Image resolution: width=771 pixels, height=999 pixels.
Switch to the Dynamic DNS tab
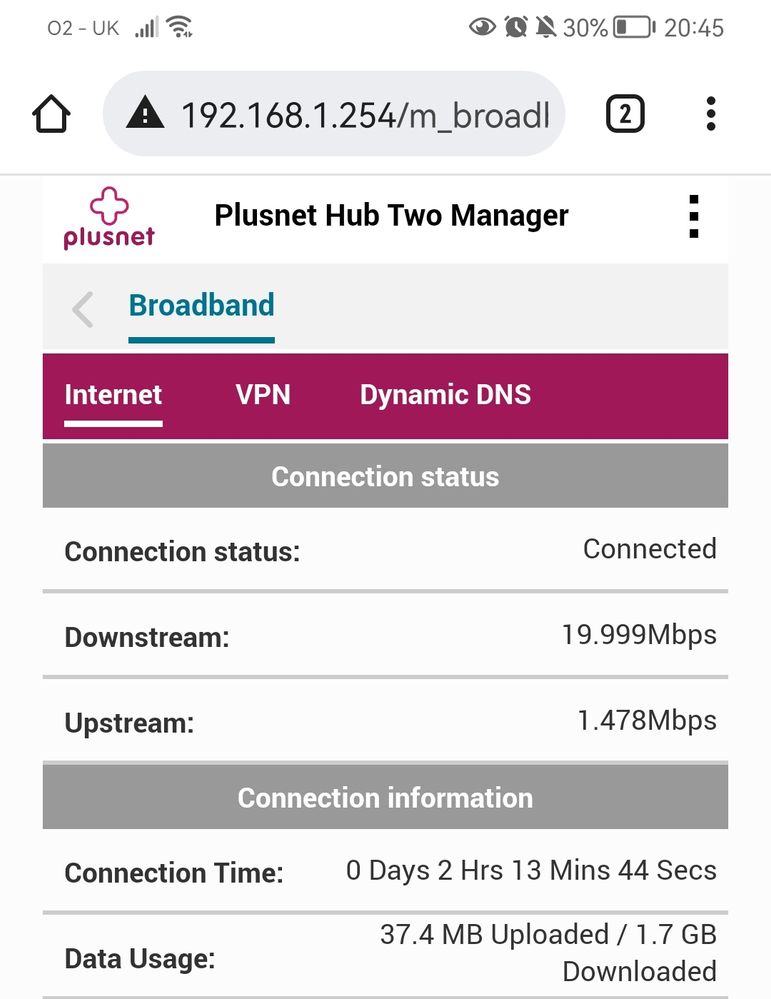pyautogui.click(x=445, y=394)
